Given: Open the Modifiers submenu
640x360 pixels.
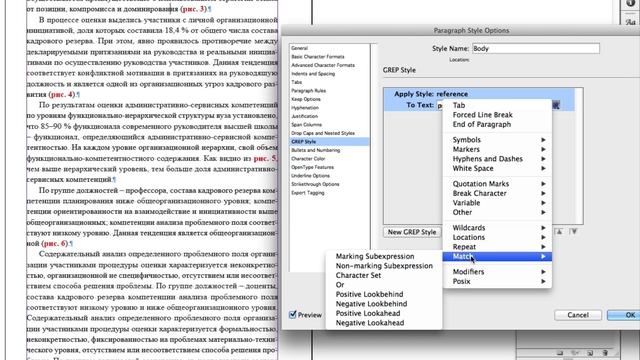Looking at the screenshot, I should 497,272.
